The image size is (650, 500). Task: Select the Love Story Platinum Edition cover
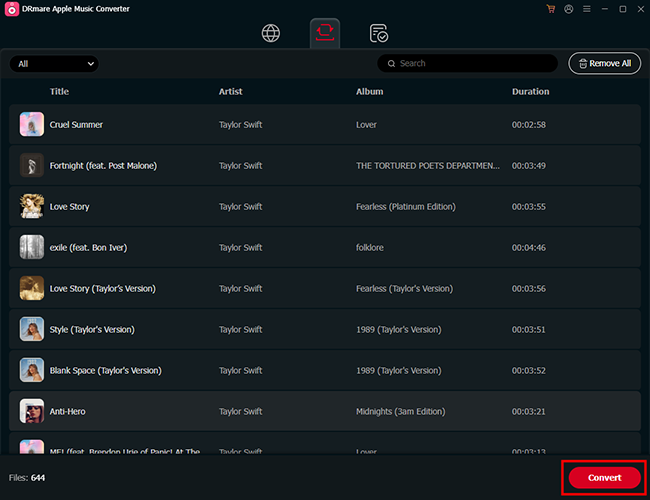[x=32, y=207]
